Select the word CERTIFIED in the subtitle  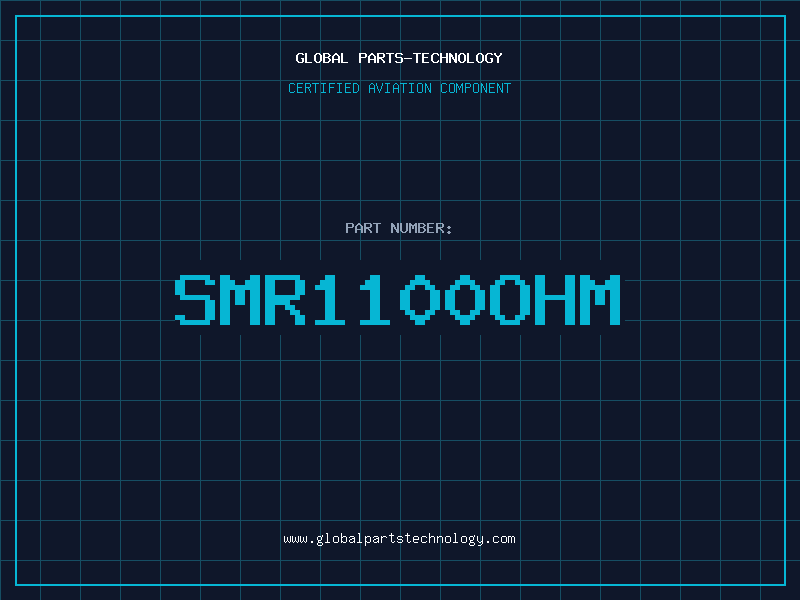[x=324, y=88]
